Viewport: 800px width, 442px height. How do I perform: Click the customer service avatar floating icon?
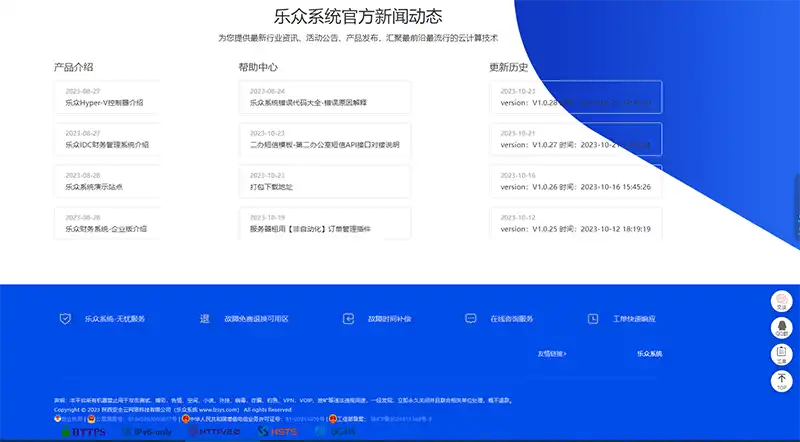pos(781,302)
